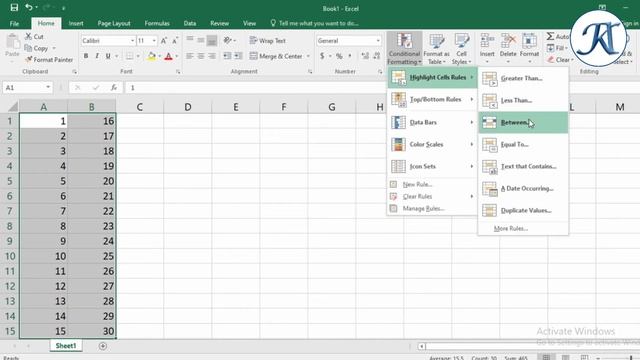Open Conditional Formatting dropdown button

point(404,49)
